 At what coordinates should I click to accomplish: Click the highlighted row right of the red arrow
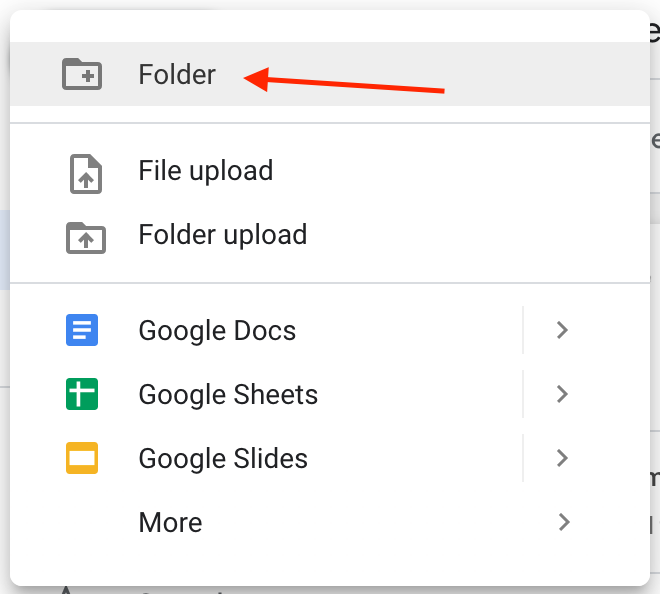coord(547,74)
